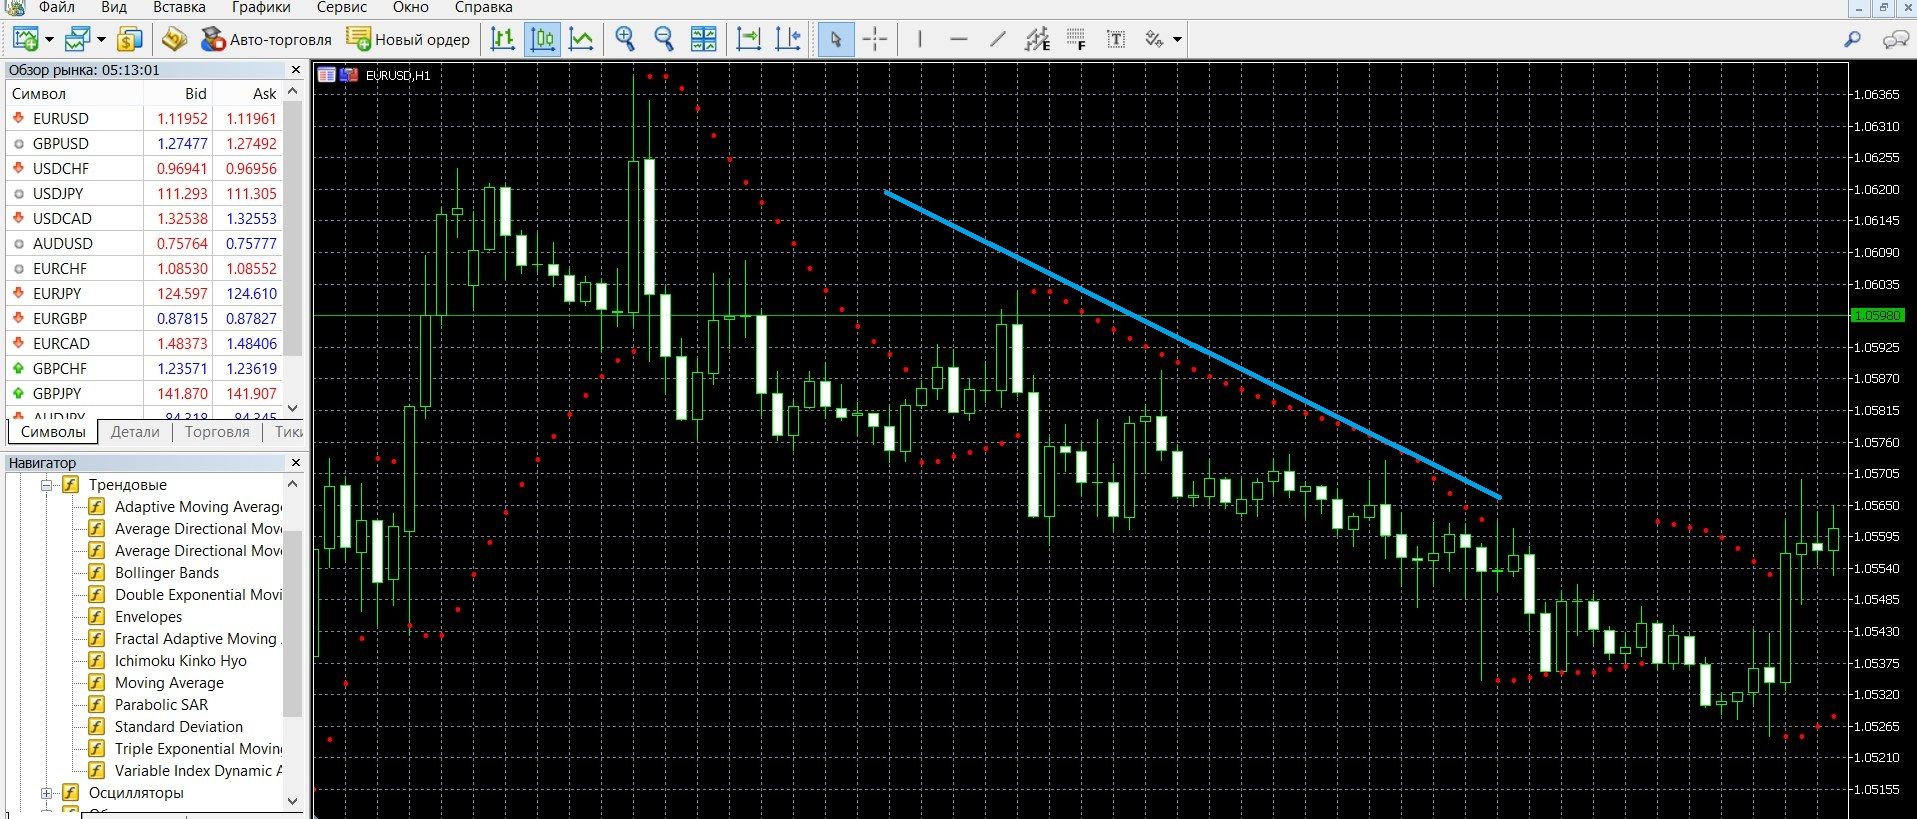
Task: Open the Profiles toolbar icon
Action: coord(76,39)
